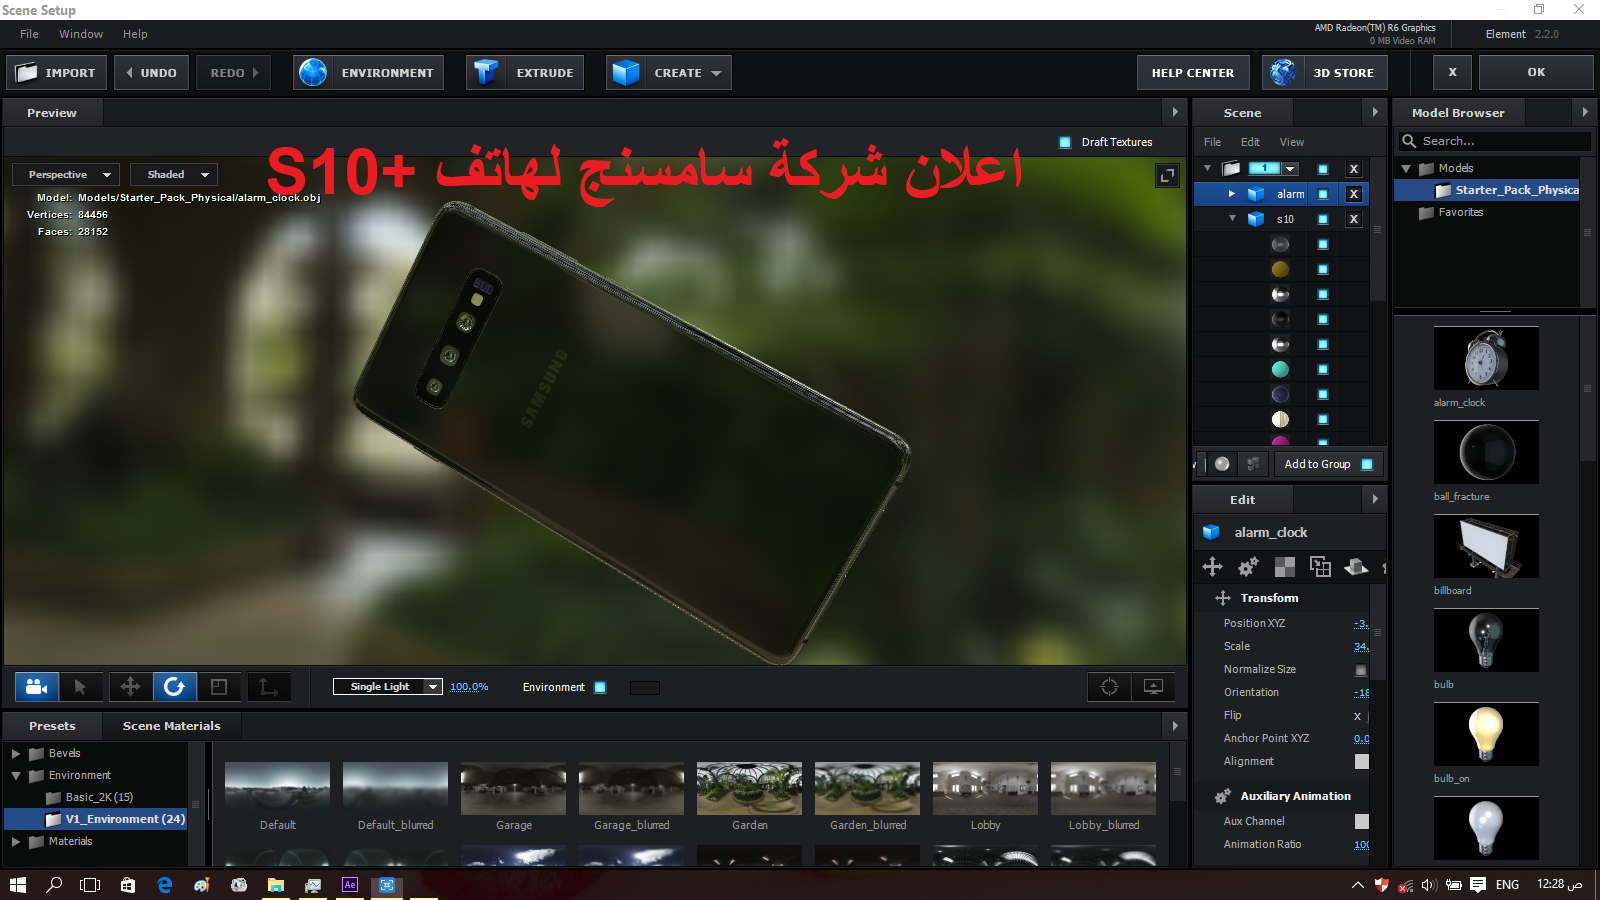Screen dimensions: 1600x900
Task: Activate the Rotate tool below the preview
Action: [x=174, y=687]
